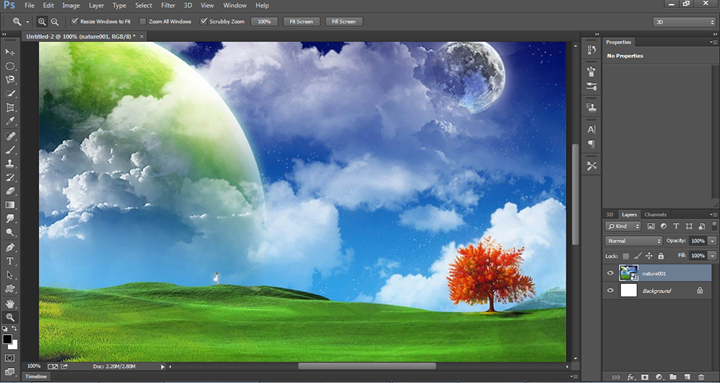Image resolution: width=720 pixels, height=383 pixels.
Task: Open the Properties panel flyout menu
Action: (x=713, y=42)
